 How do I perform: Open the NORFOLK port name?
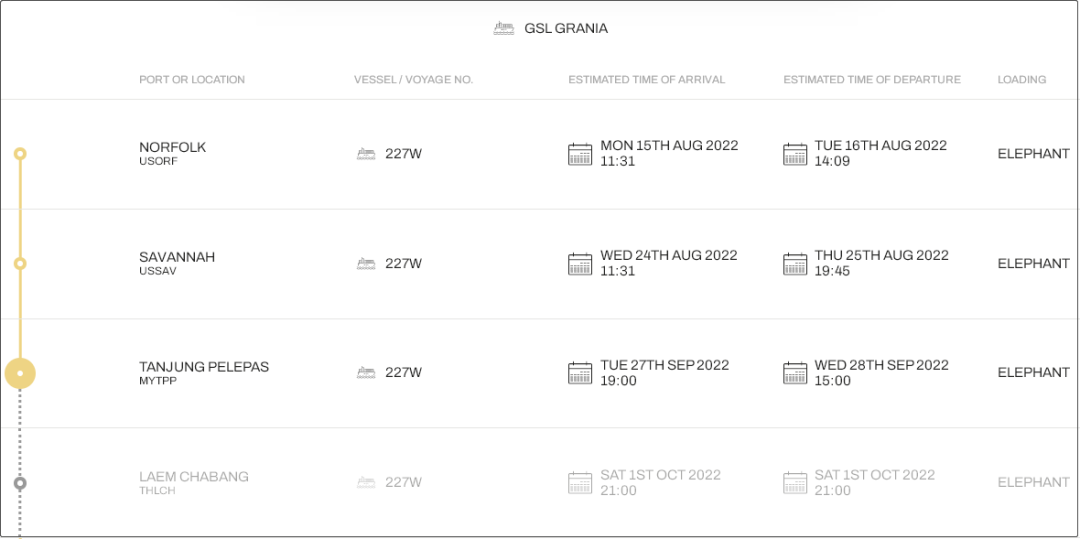coord(173,147)
